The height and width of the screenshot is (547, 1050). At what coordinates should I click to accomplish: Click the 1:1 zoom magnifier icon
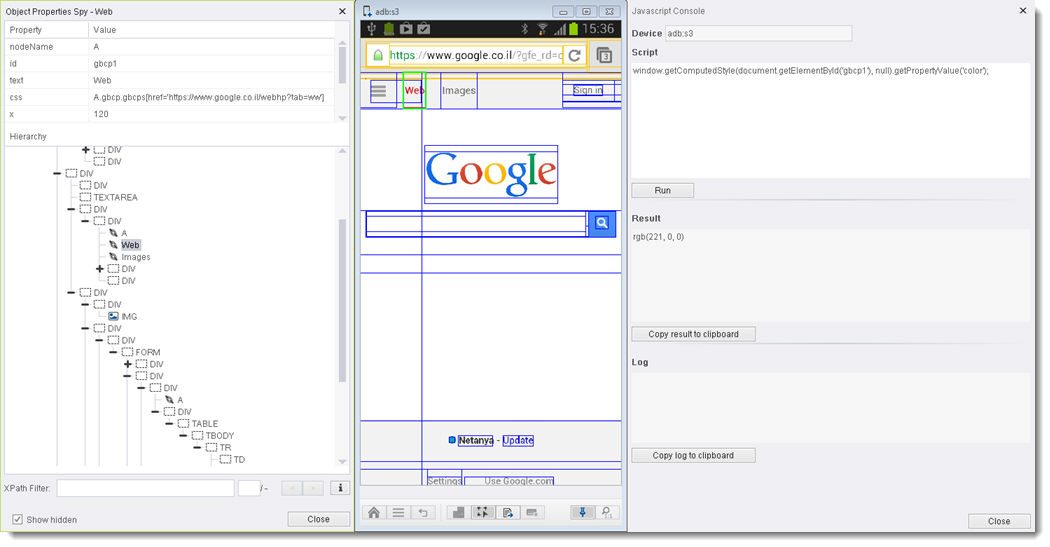pos(606,513)
